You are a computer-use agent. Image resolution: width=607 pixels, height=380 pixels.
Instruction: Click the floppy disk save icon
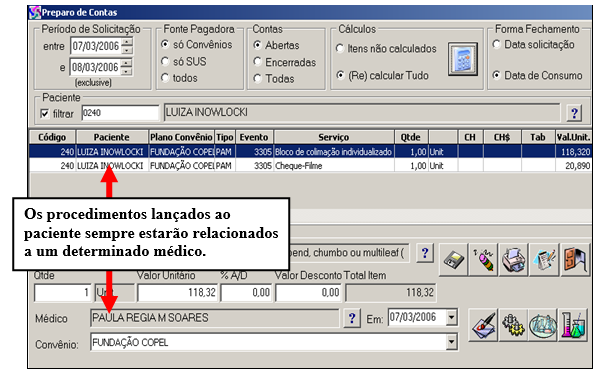453,260
